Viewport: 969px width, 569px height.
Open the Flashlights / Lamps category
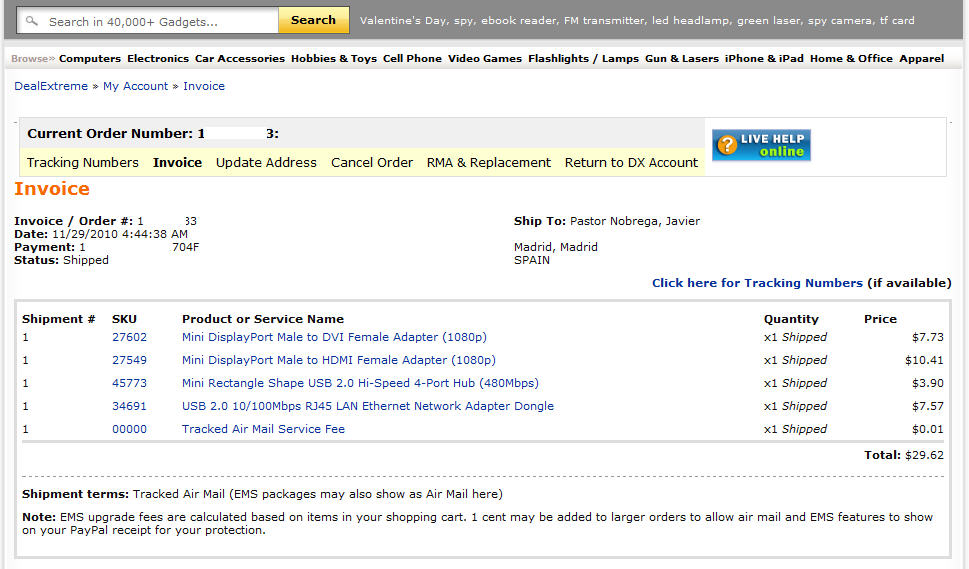583,59
